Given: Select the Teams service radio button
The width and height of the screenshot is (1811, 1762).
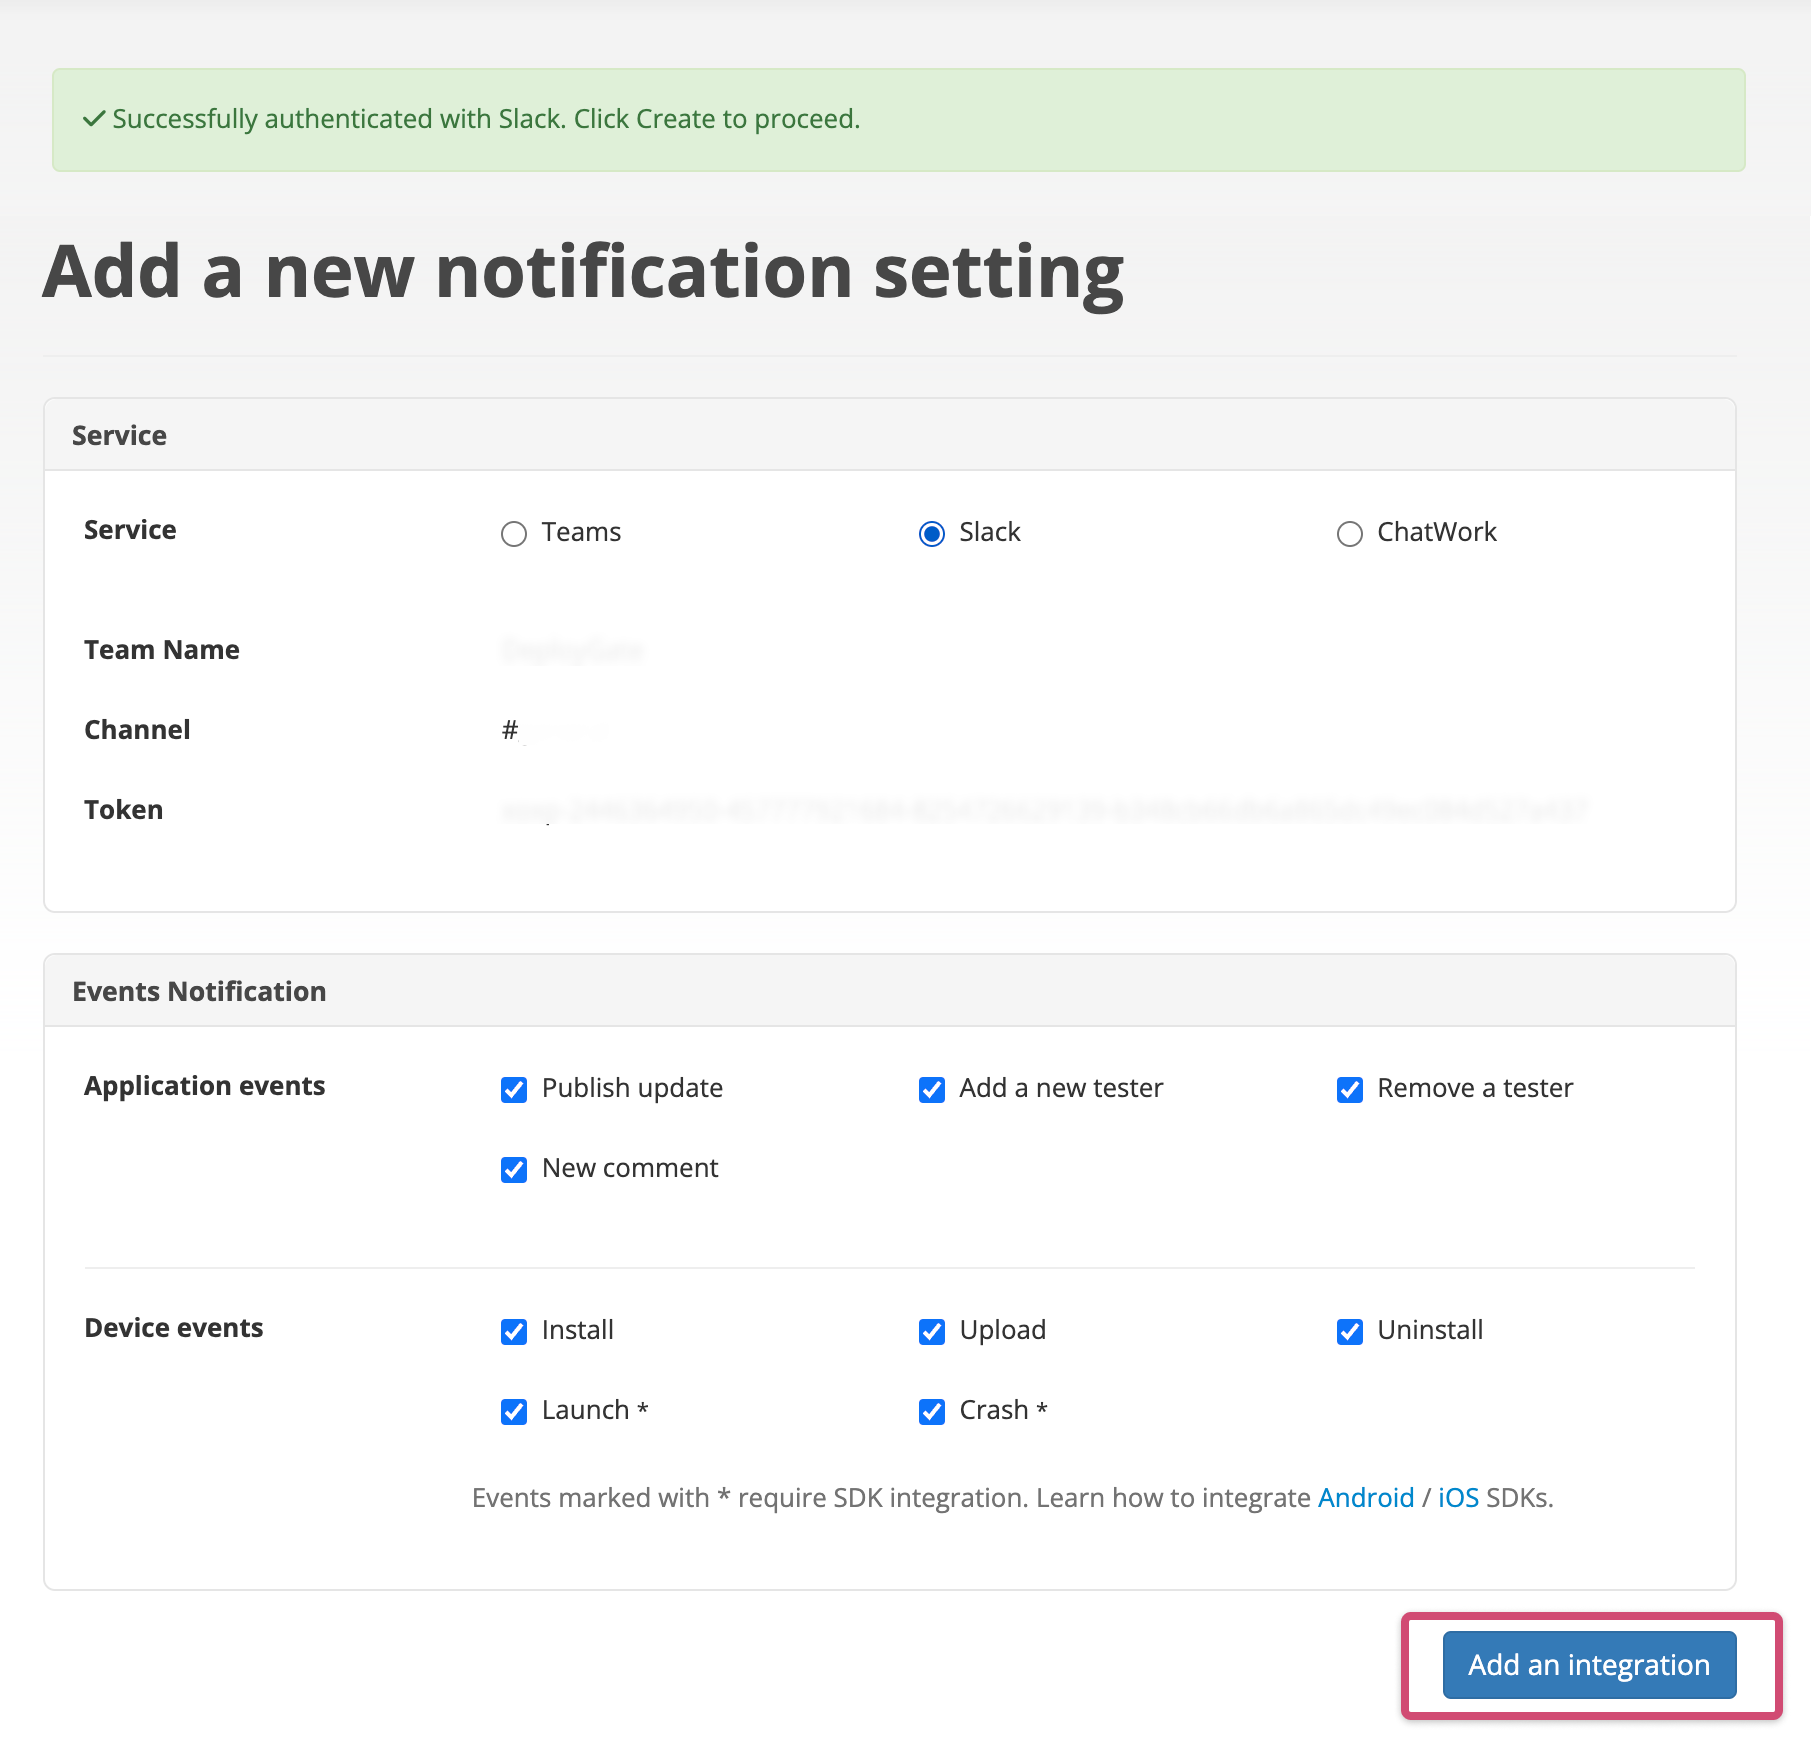Looking at the screenshot, I should click(x=514, y=533).
